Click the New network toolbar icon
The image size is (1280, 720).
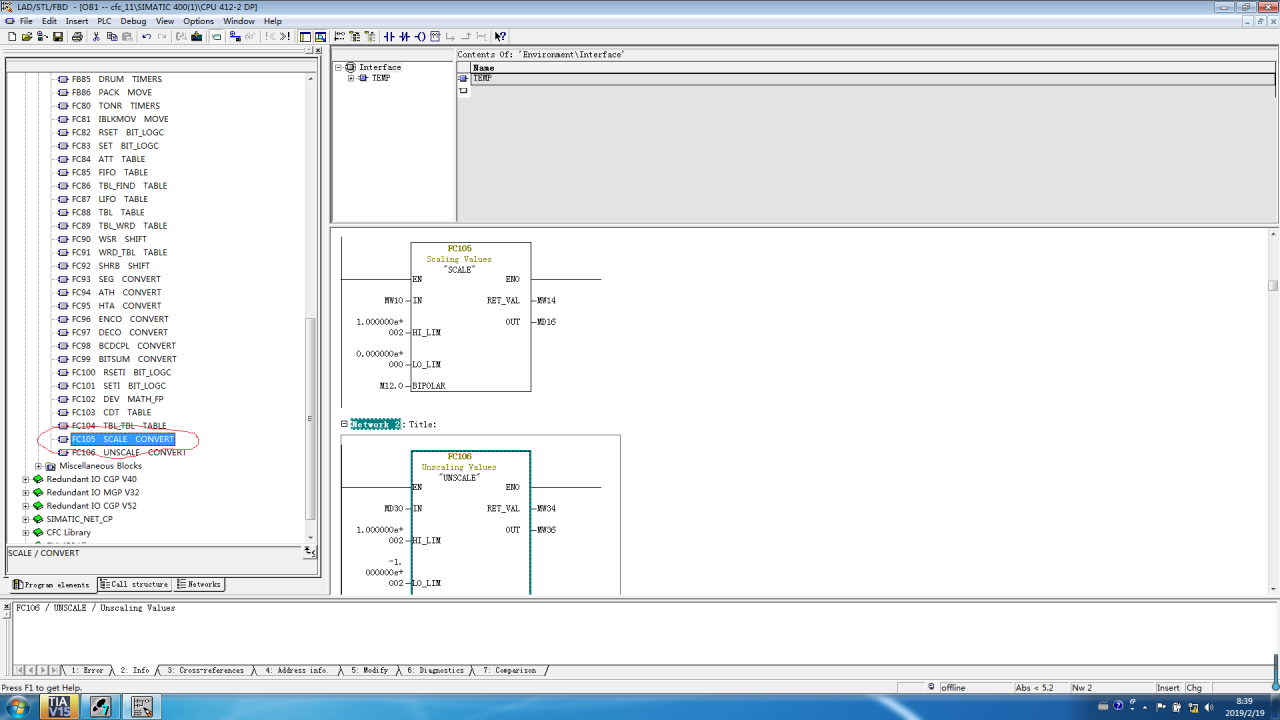pyautogui.click(x=339, y=36)
